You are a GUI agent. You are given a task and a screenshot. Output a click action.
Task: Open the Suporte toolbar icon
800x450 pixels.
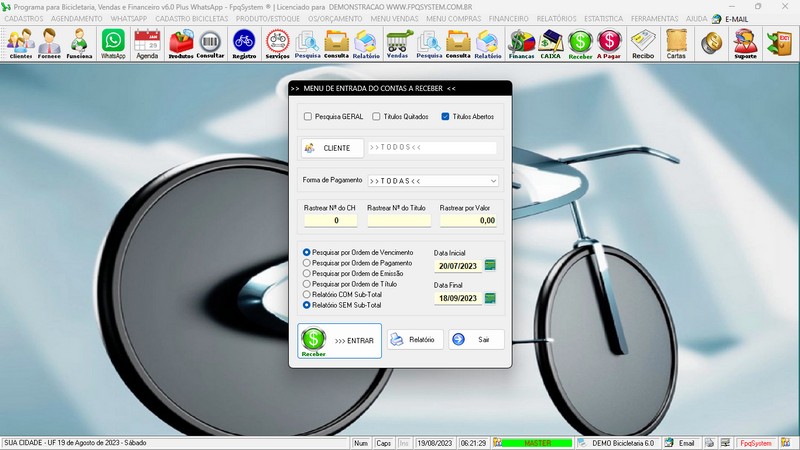point(744,43)
